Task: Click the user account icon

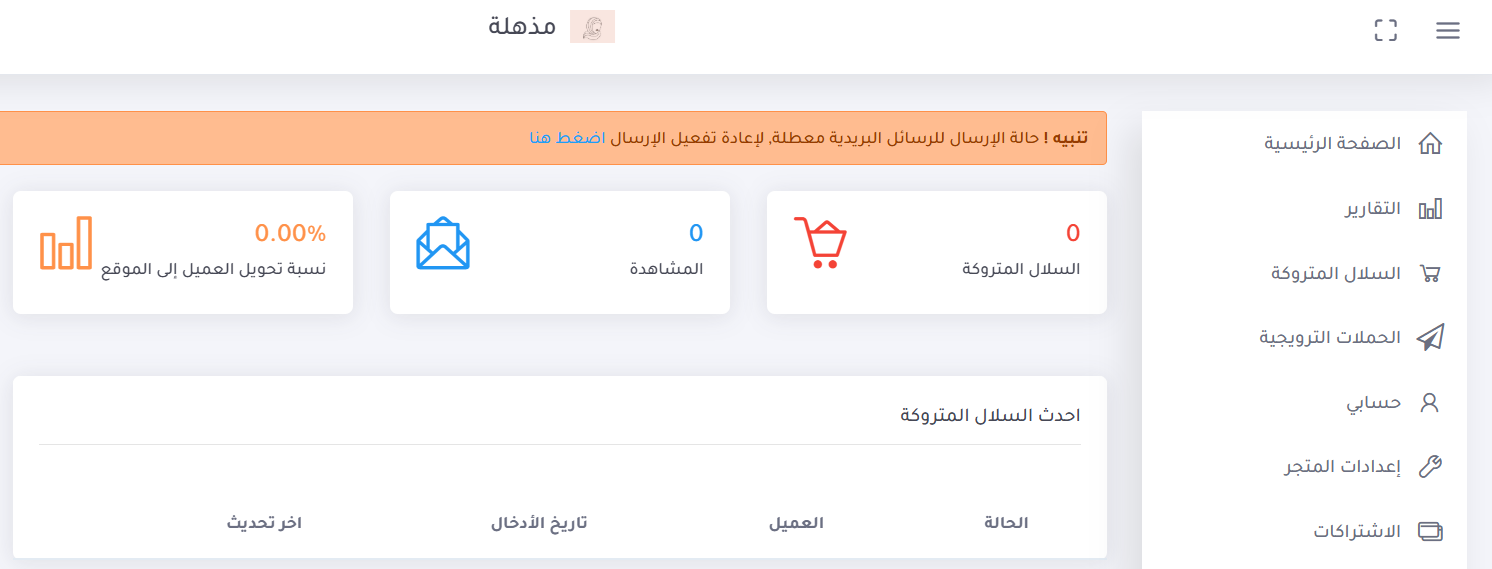Action: (1430, 403)
